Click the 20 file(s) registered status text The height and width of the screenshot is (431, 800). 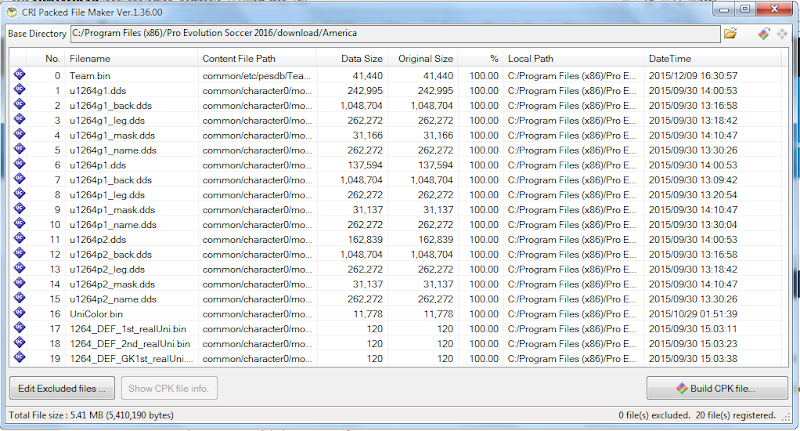click(735, 415)
